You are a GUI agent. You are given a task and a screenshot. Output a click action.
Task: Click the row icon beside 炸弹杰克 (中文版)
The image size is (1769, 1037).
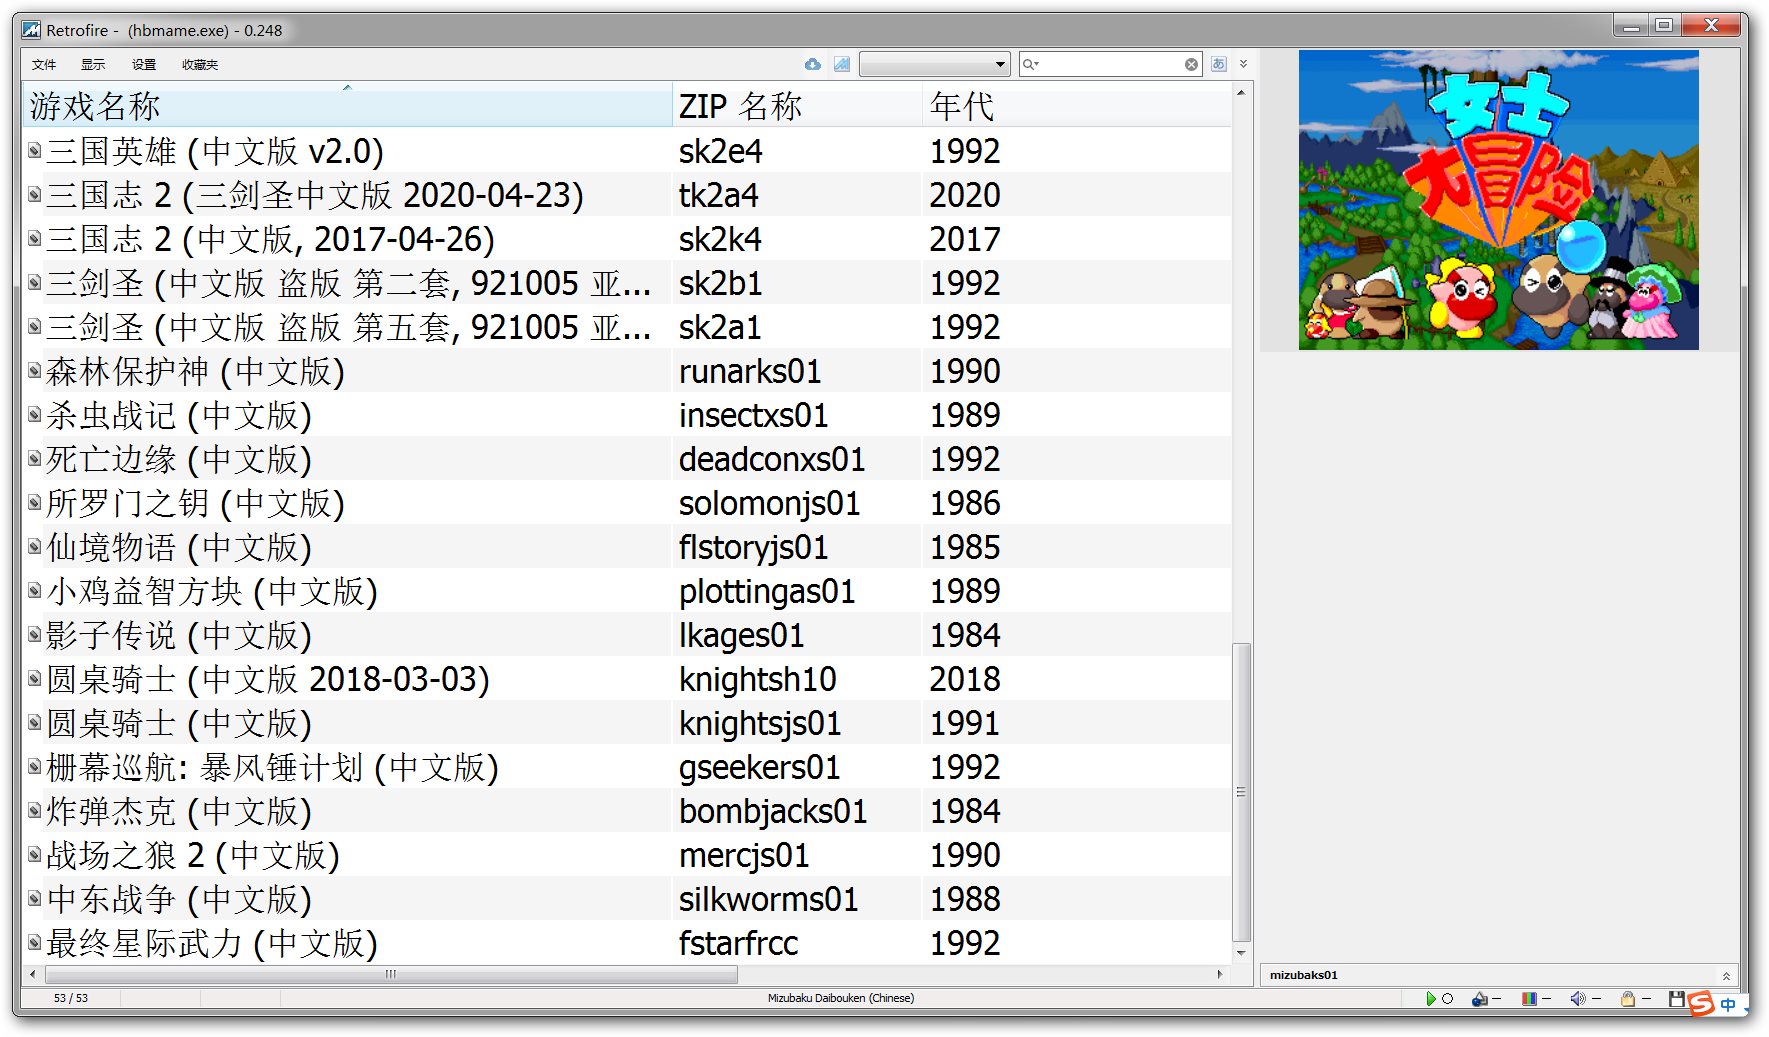(34, 811)
